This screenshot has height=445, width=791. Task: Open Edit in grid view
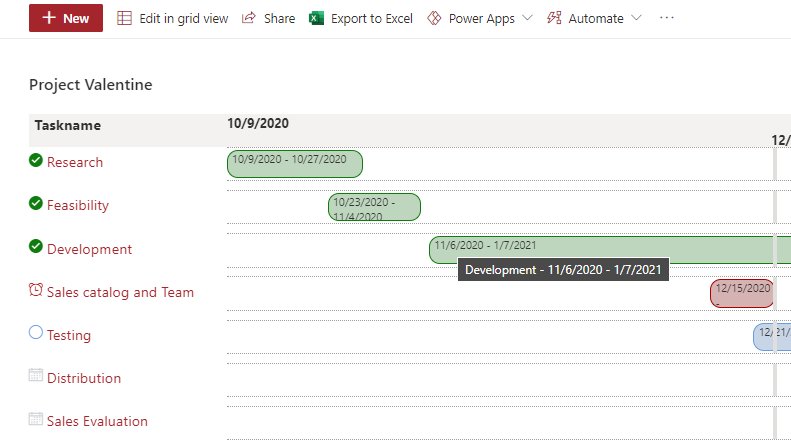(173, 19)
